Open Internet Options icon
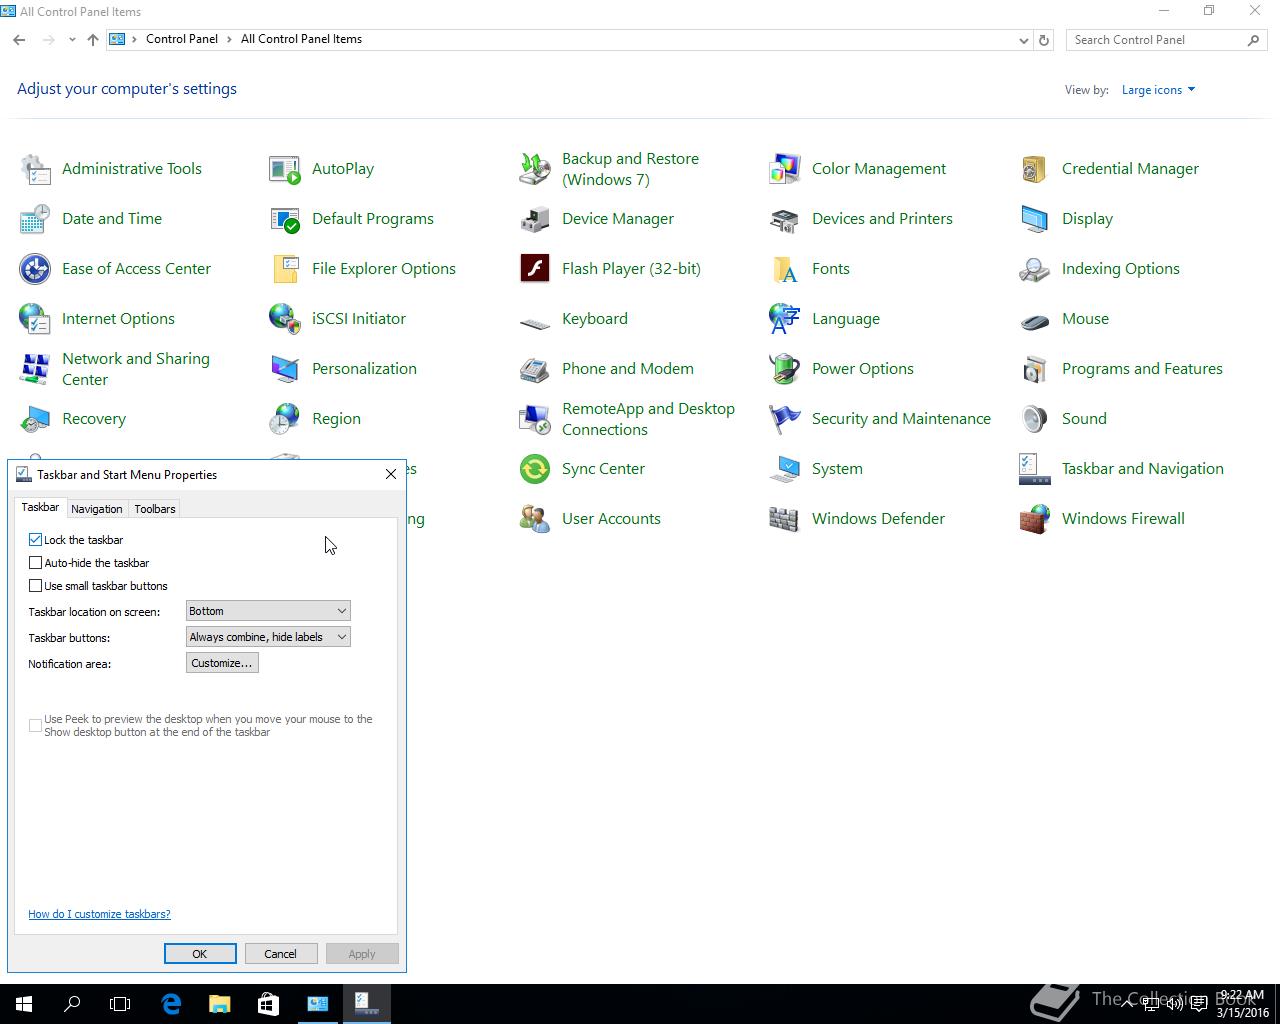Image resolution: width=1280 pixels, height=1024 pixels. pyautogui.click(x=35, y=319)
